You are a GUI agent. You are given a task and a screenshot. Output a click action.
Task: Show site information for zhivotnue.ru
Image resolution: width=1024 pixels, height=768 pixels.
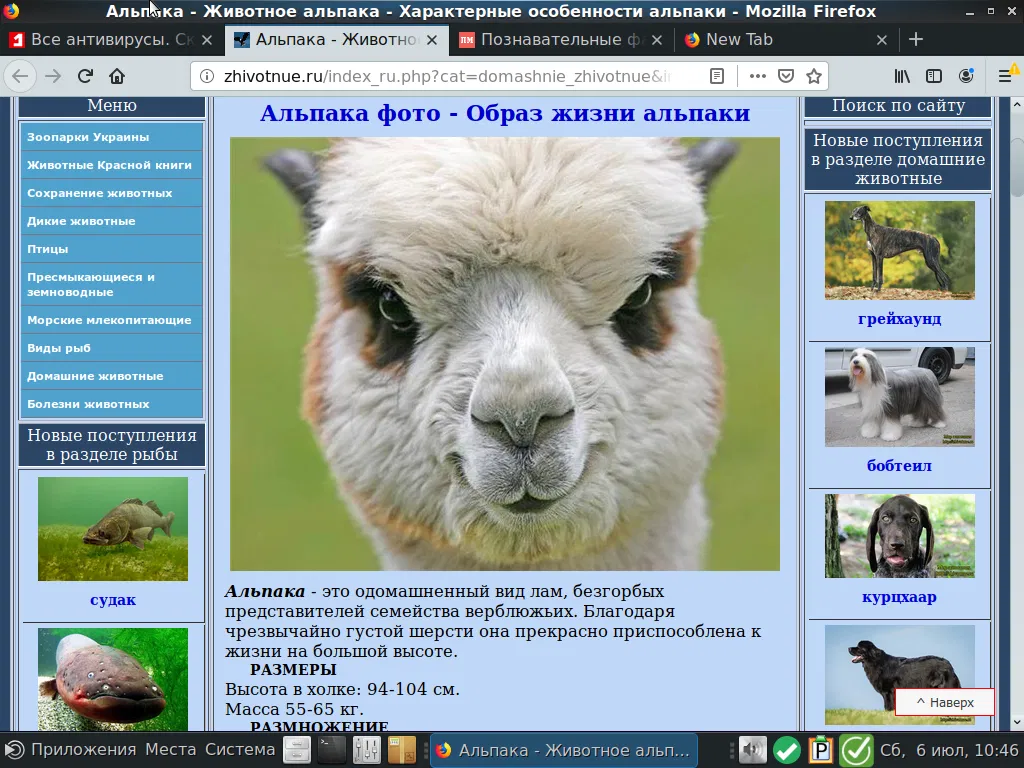pos(206,76)
